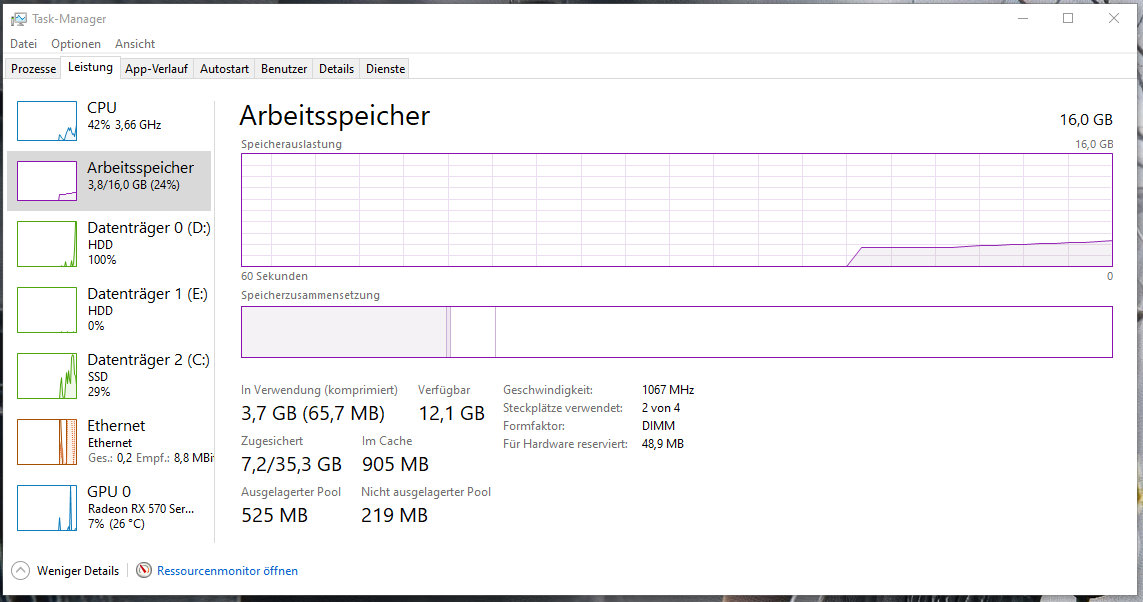Image resolution: width=1143 pixels, height=602 pixels.
Task: Click the Ressourcenmonitor icon at the bottom
Action: [144, 571]
